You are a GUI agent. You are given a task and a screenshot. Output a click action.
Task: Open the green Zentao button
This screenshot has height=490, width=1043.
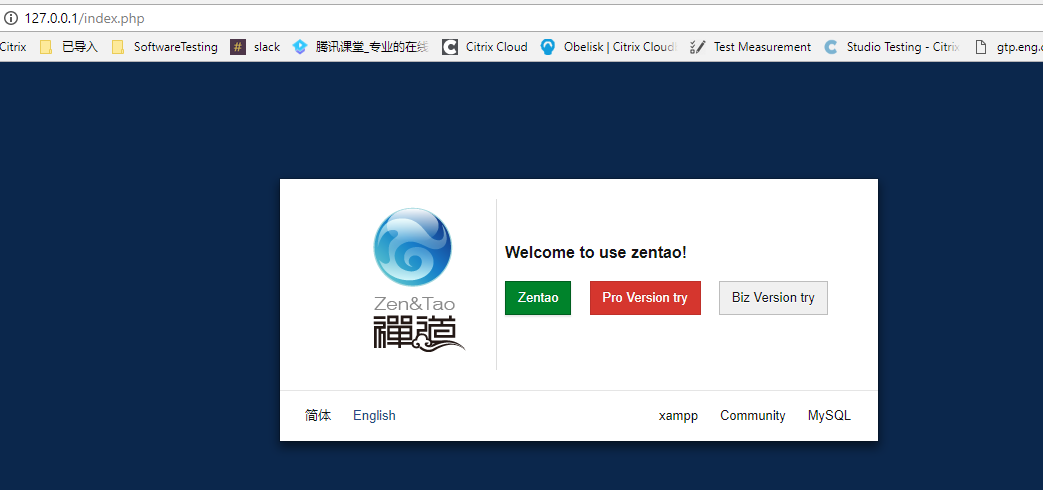(x=537, y=297)
